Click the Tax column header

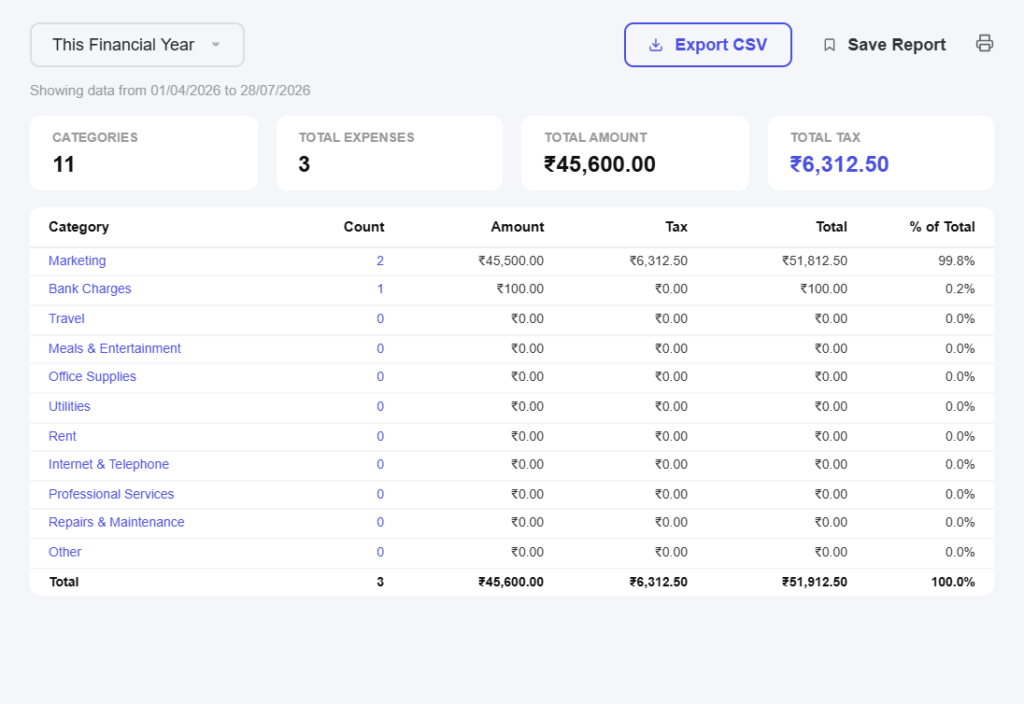676,227
